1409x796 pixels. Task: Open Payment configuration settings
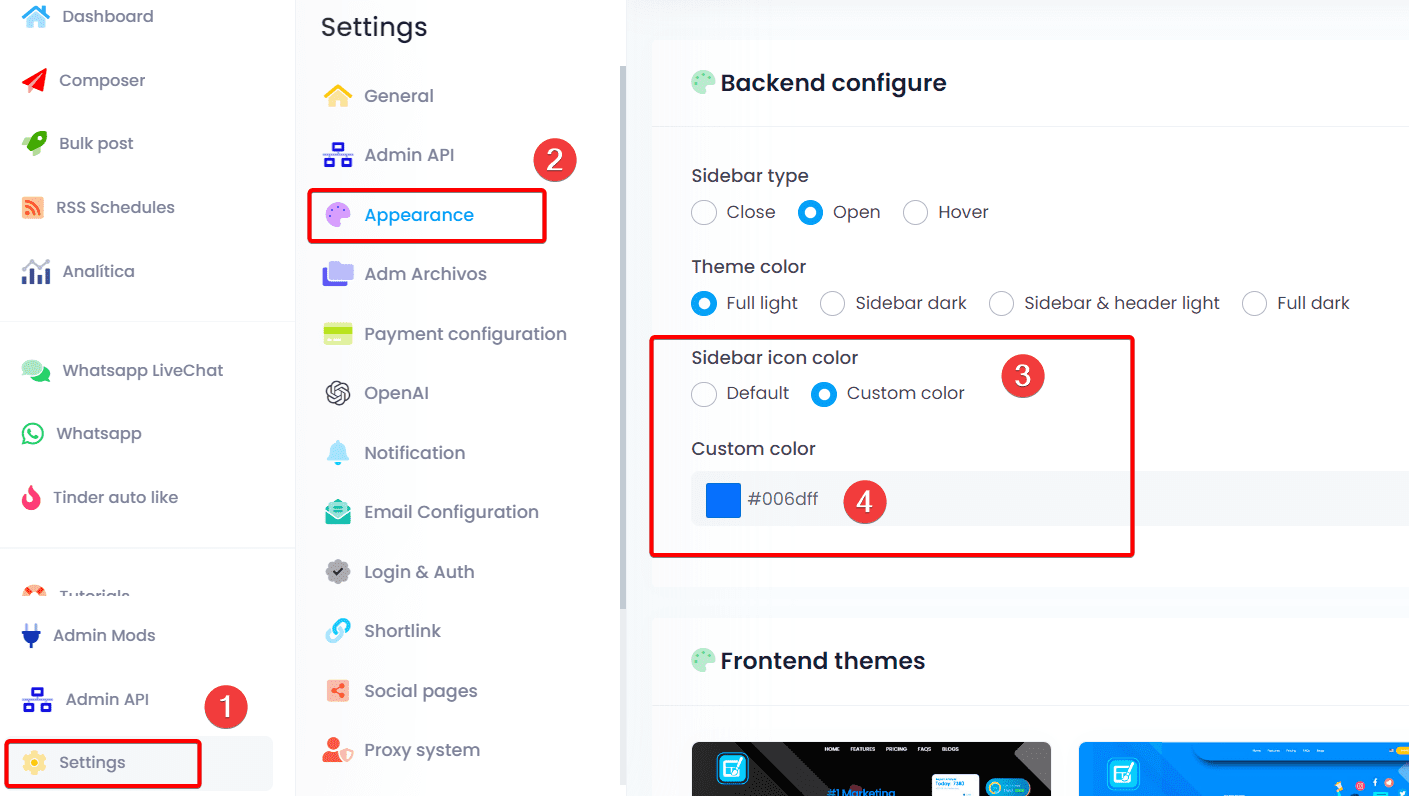pos(465,334)
